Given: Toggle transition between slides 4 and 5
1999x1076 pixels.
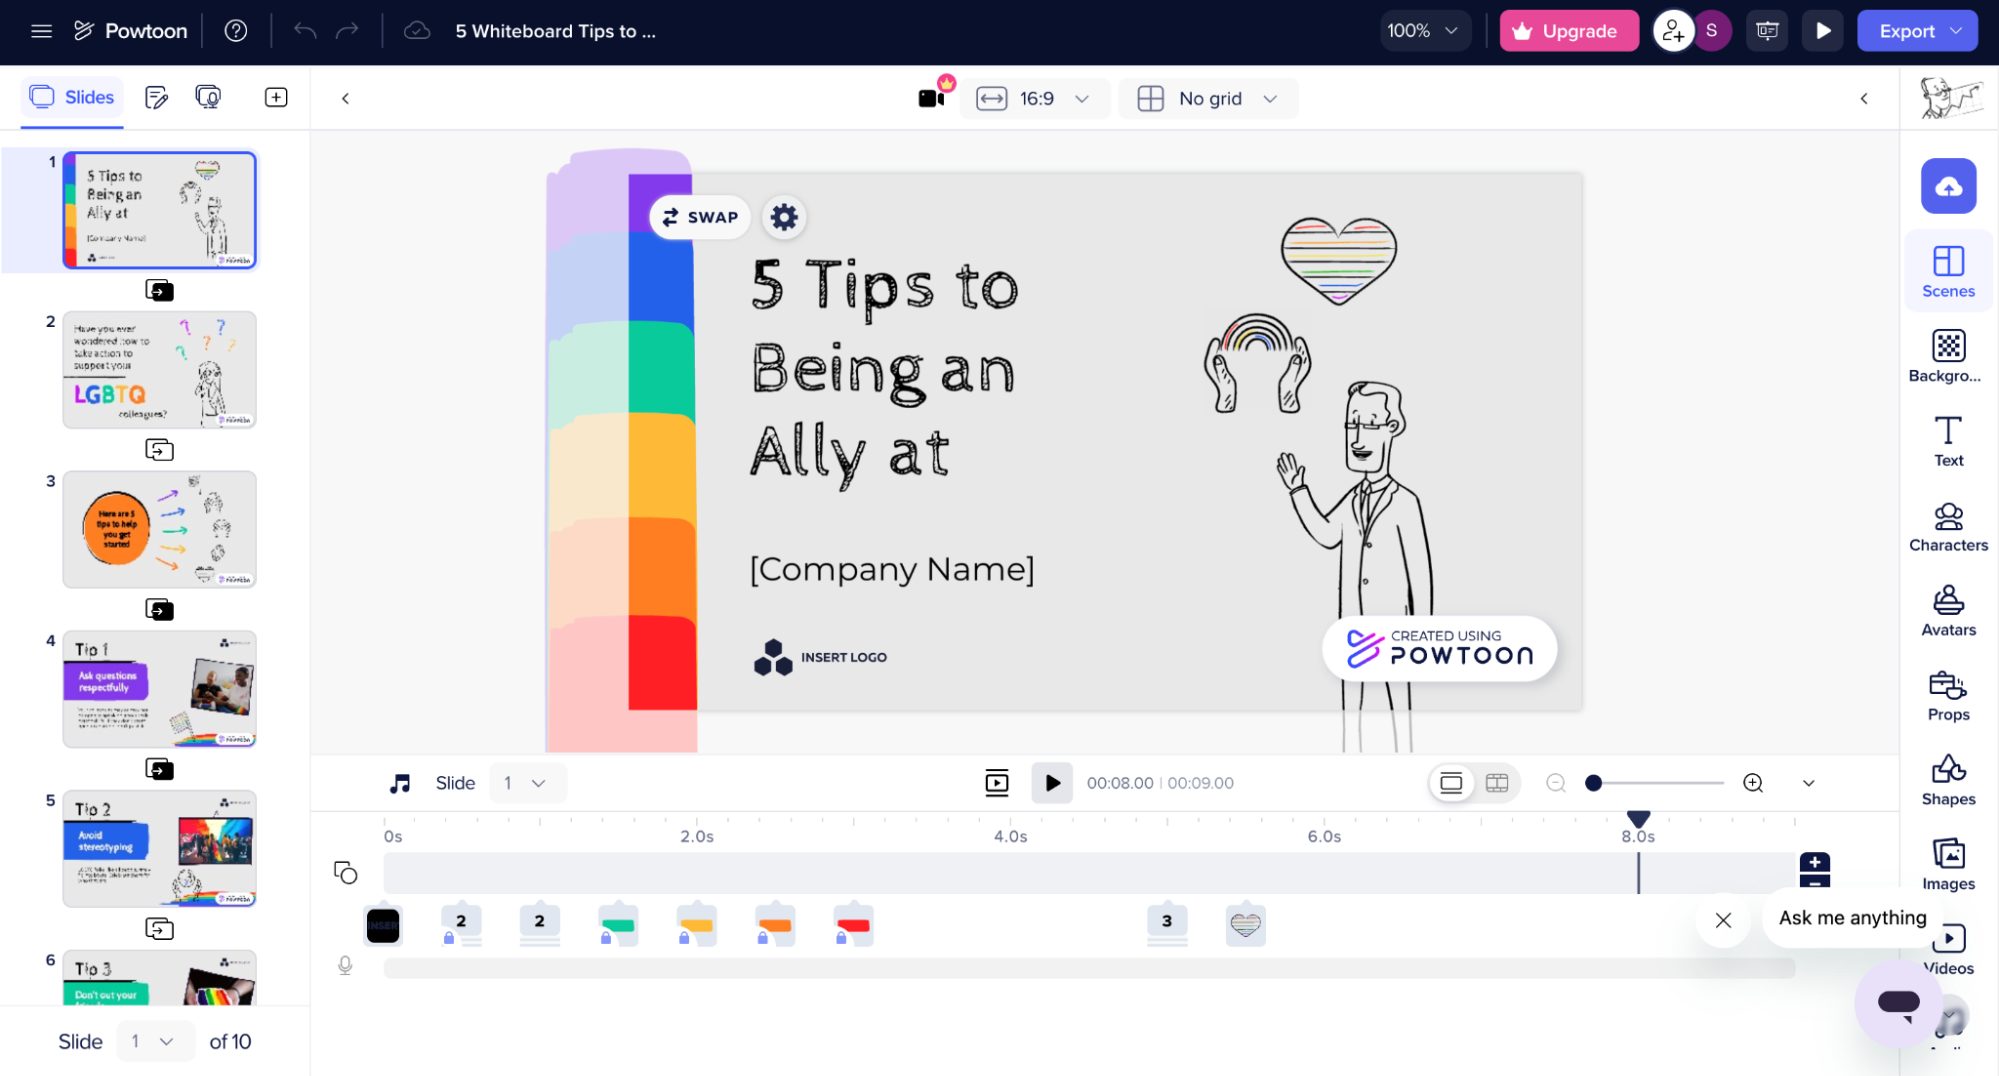Looking at the screenshot, I should tap(159, 769).
